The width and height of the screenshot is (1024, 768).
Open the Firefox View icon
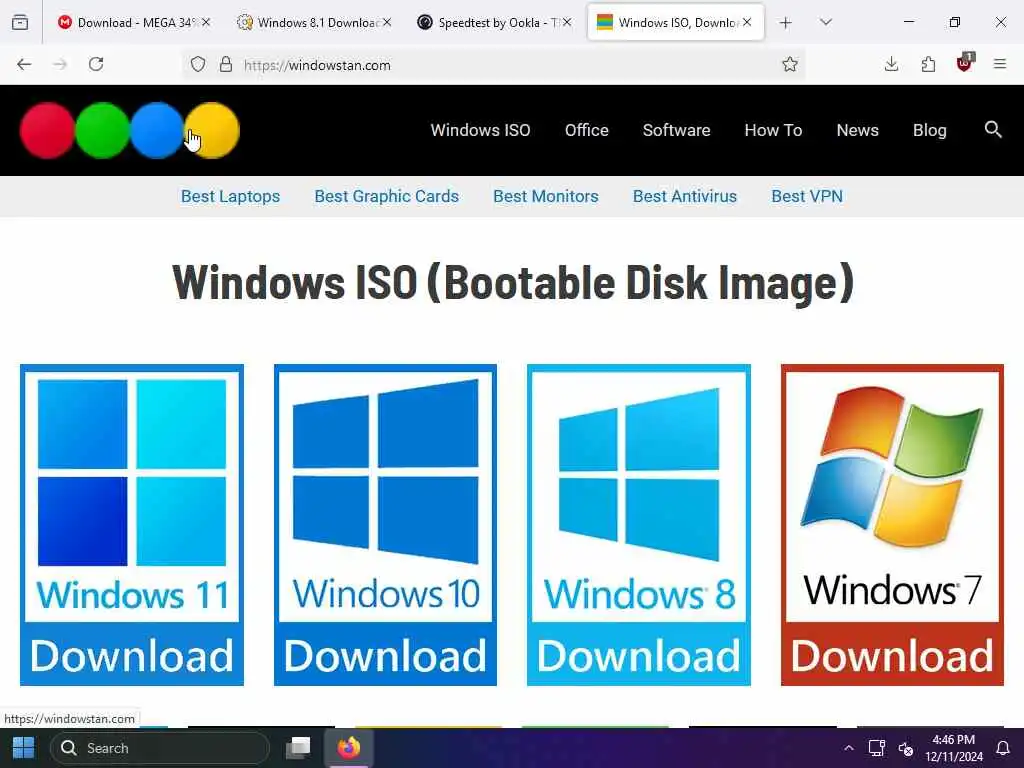click(x=20, y=22)
